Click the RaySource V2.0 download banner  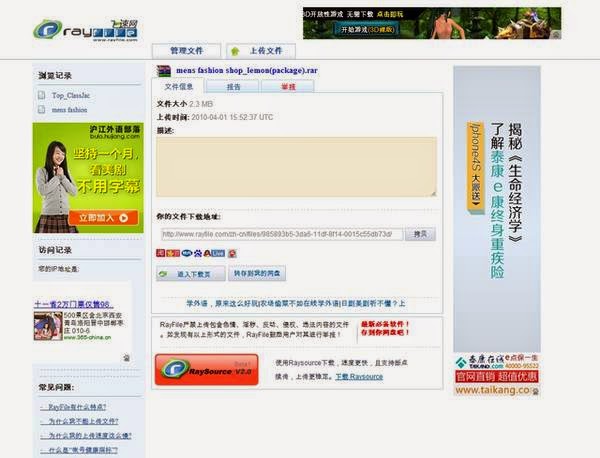[x=207, y=370]
